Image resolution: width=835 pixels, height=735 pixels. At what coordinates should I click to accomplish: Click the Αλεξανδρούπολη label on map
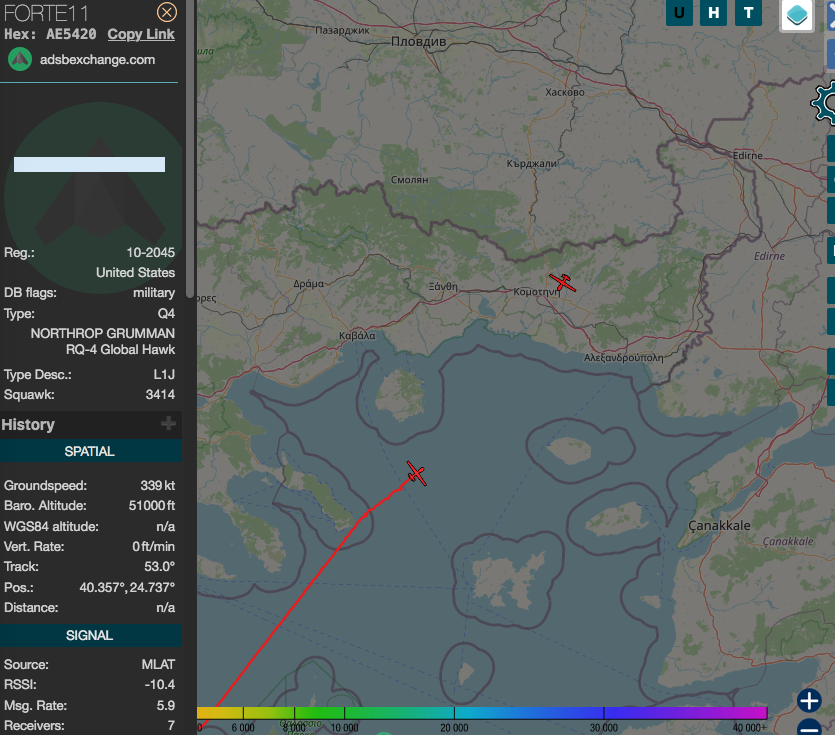(x=624, y=358)
